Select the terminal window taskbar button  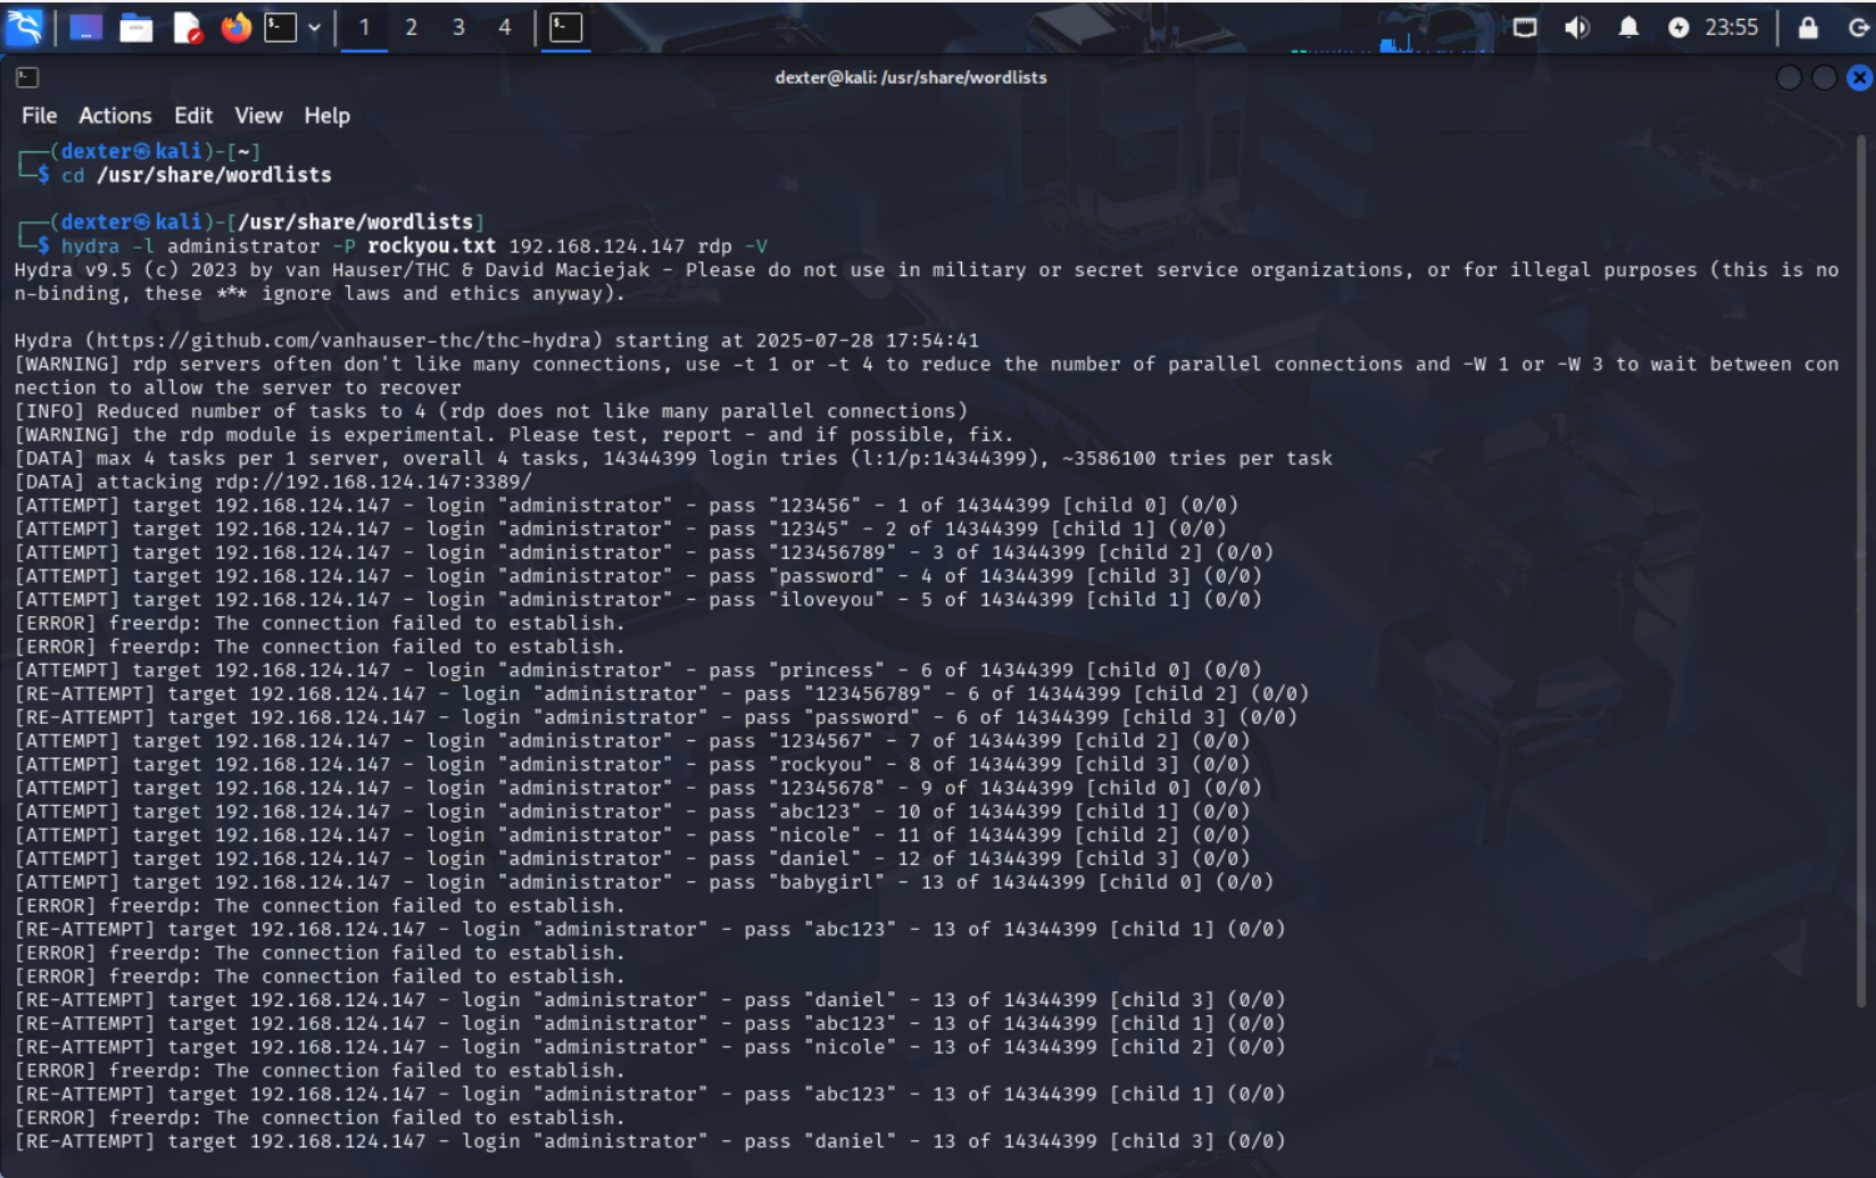tap(566, 27)
